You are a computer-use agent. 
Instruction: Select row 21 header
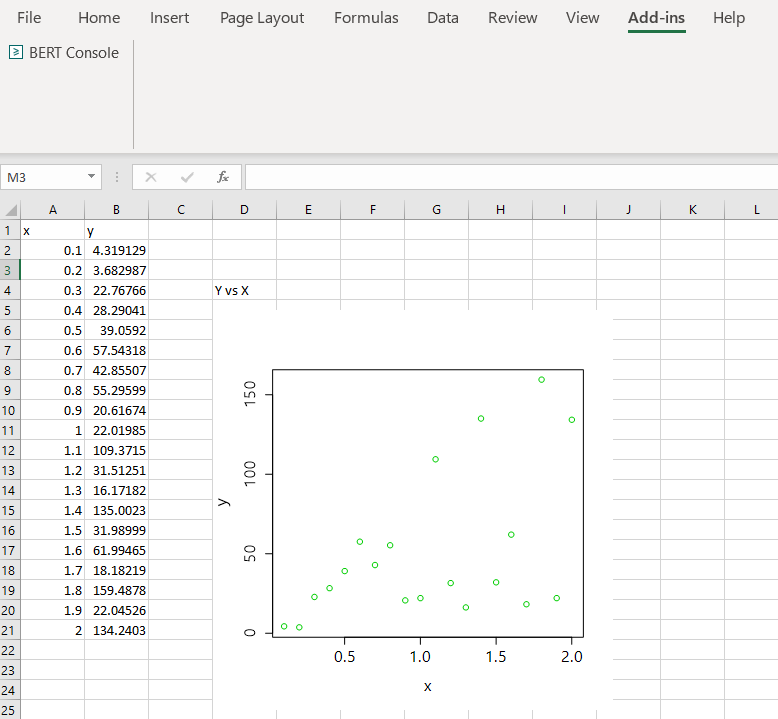10,630
